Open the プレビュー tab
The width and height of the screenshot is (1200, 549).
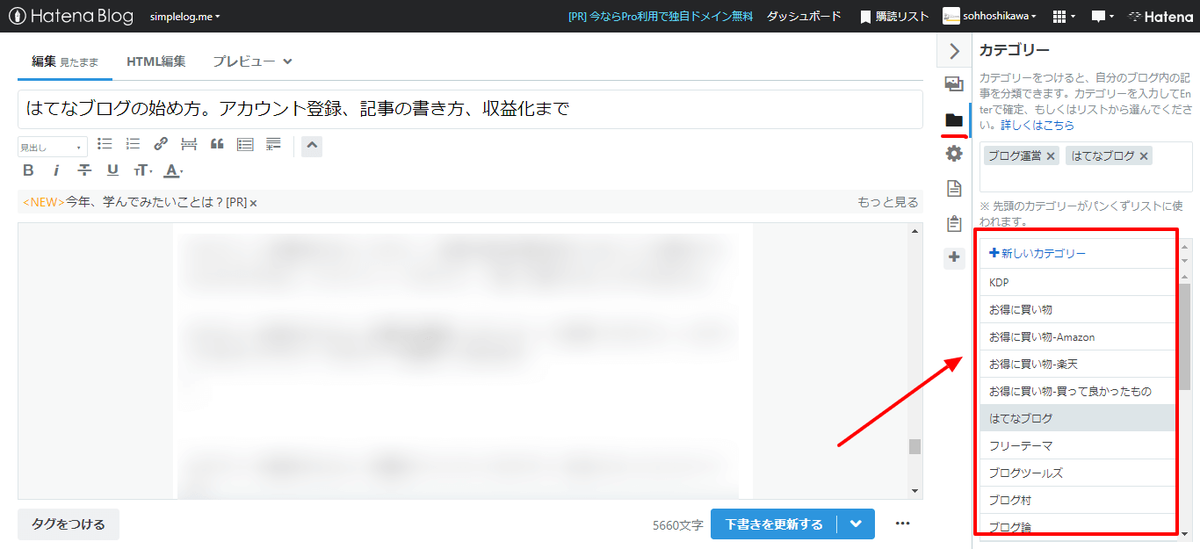243,61
